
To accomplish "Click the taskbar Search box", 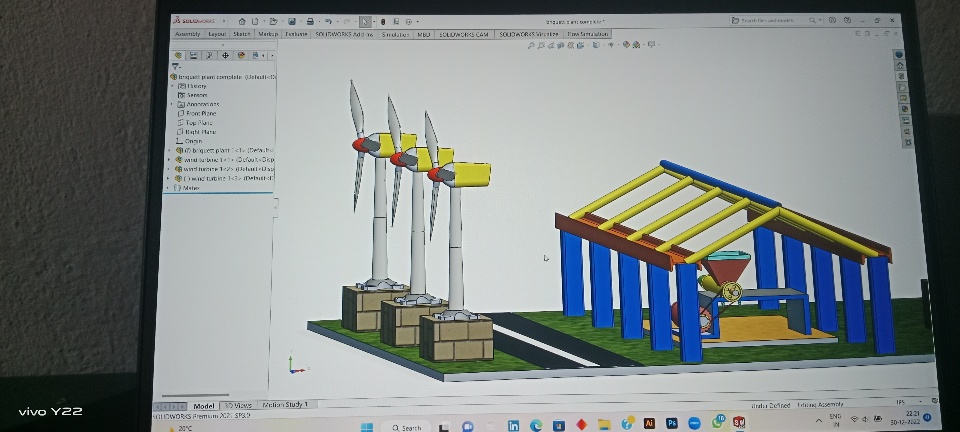I will tap(406, 427).
